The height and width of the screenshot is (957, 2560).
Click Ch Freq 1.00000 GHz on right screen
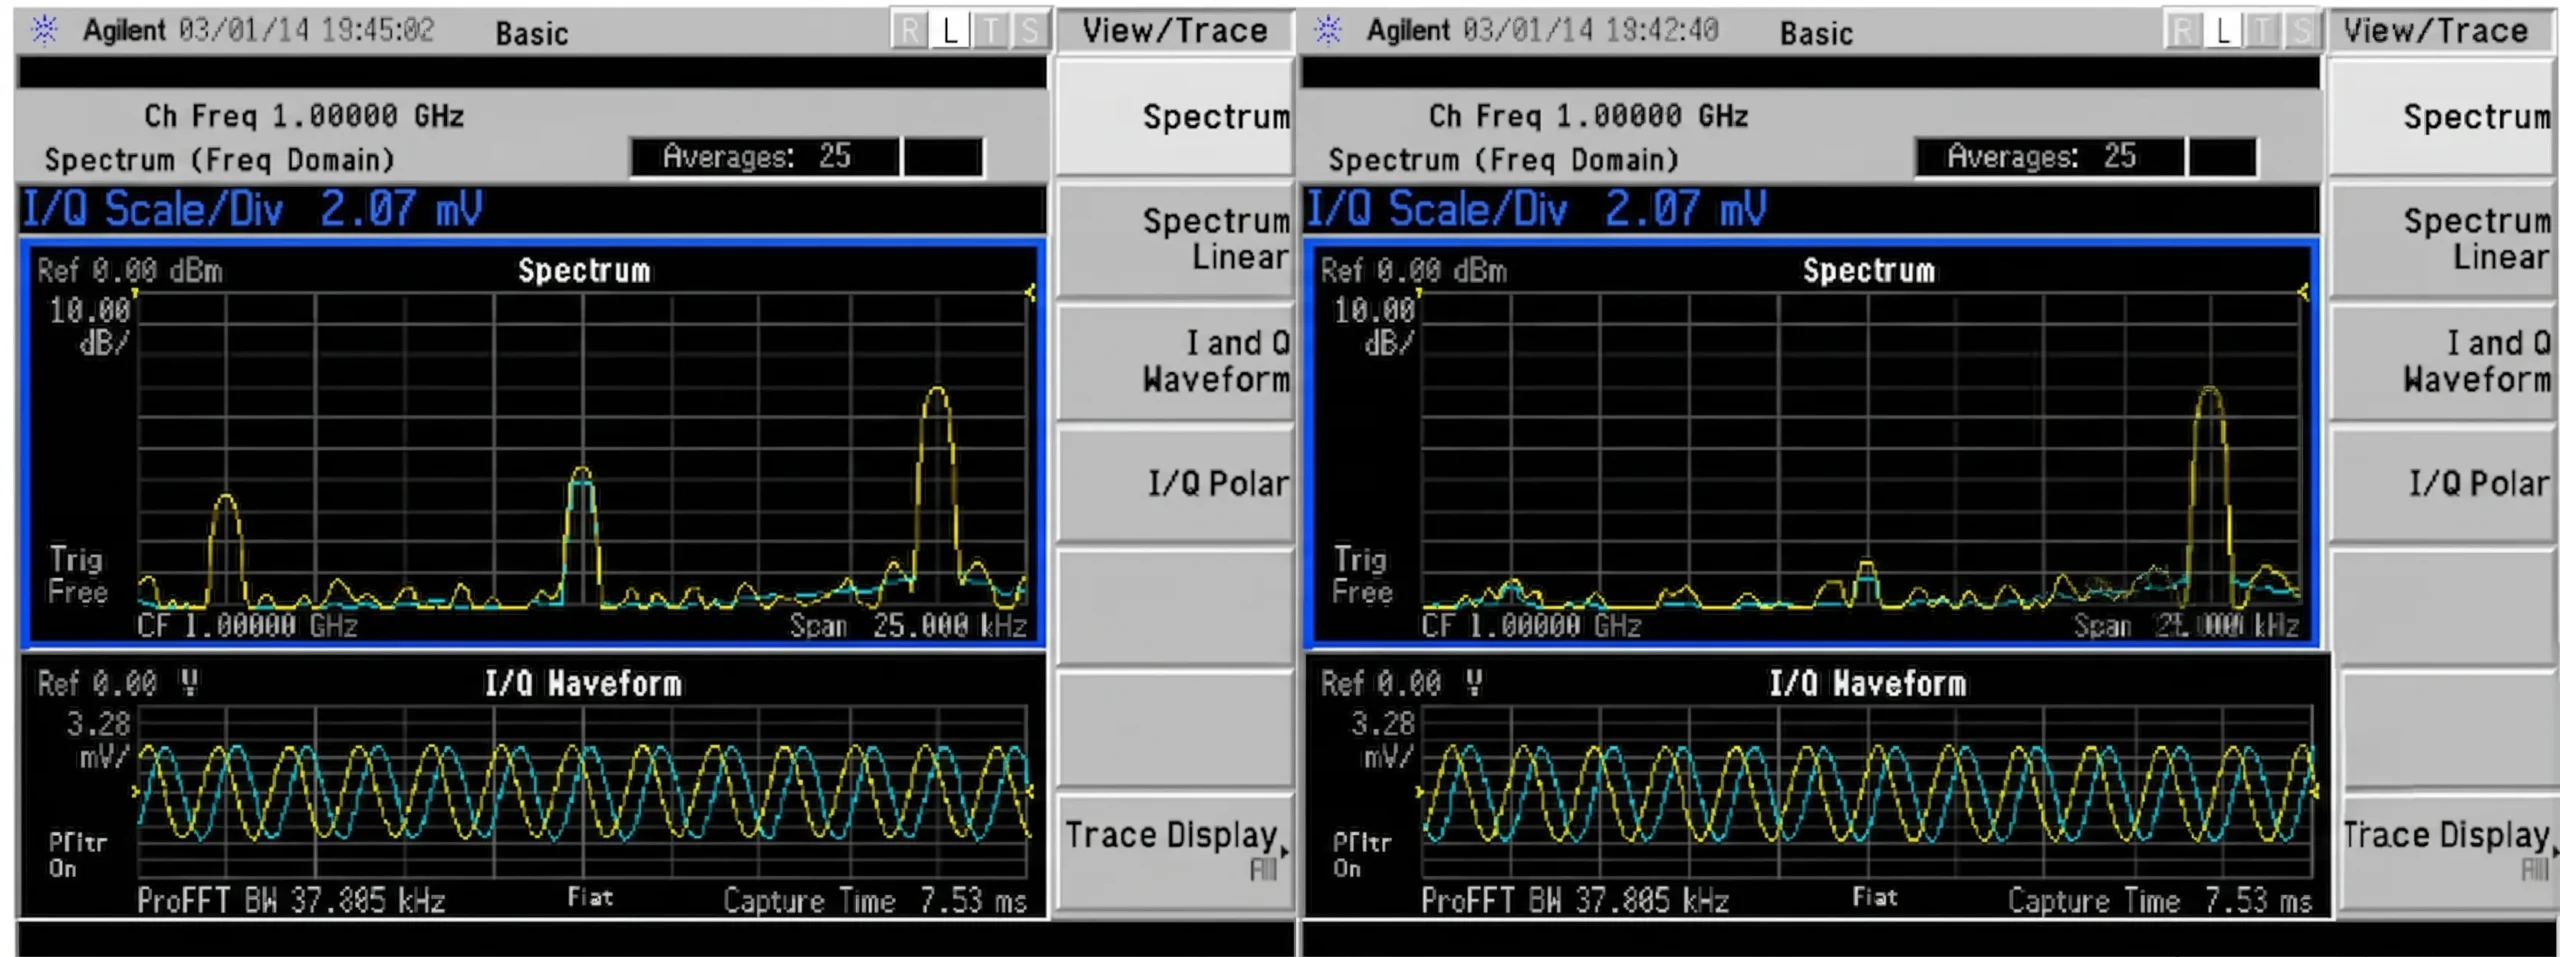(x=1588, y=116)
